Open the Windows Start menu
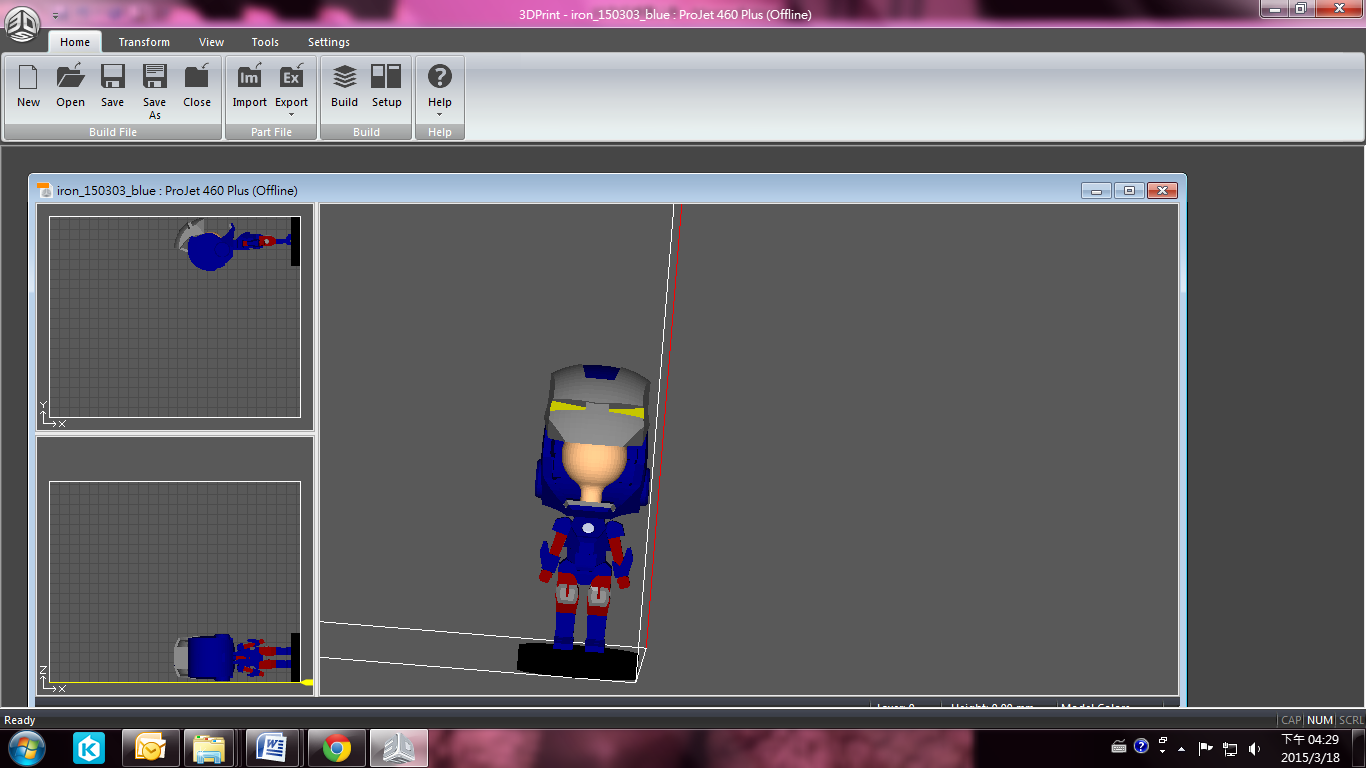Image resolution: width=1366 pixels, height=768 pixels. point(27,748)
